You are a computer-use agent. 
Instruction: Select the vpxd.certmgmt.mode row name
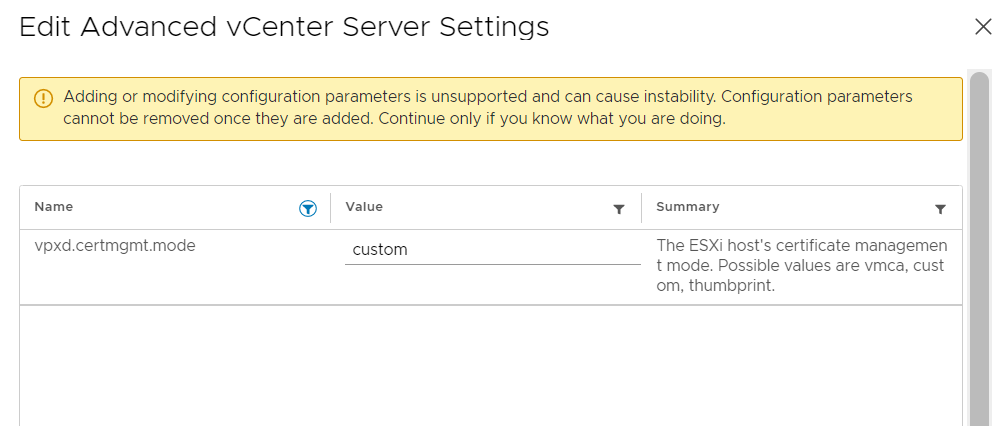coord(115,246)
